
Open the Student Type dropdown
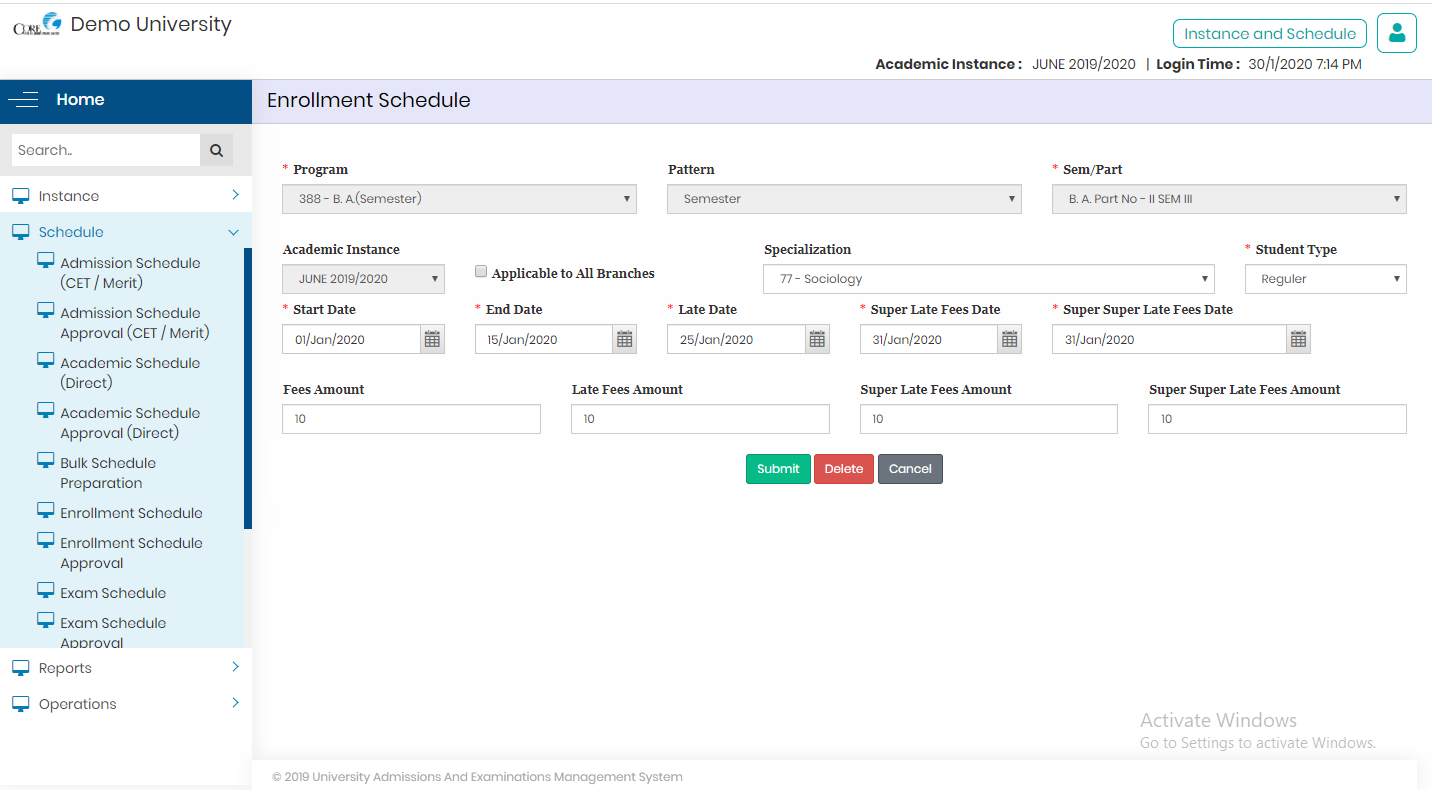click(x=1325, y=279)
